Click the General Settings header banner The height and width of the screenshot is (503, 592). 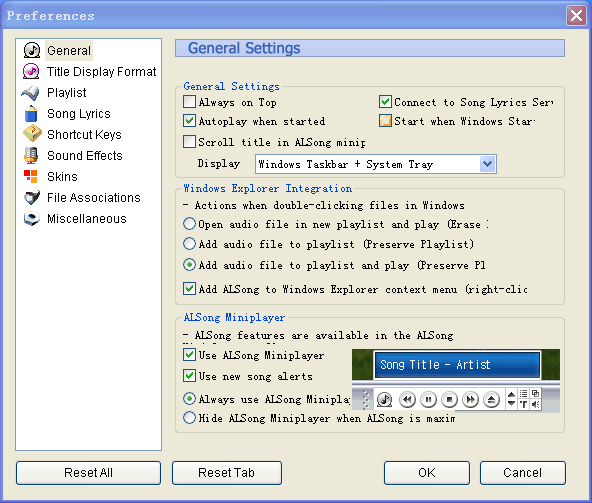click(370, 48)
